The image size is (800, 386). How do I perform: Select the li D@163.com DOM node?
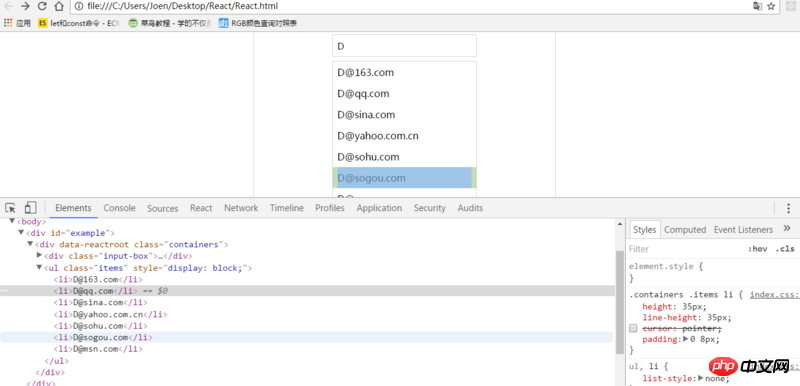click(x=98, y=279)
